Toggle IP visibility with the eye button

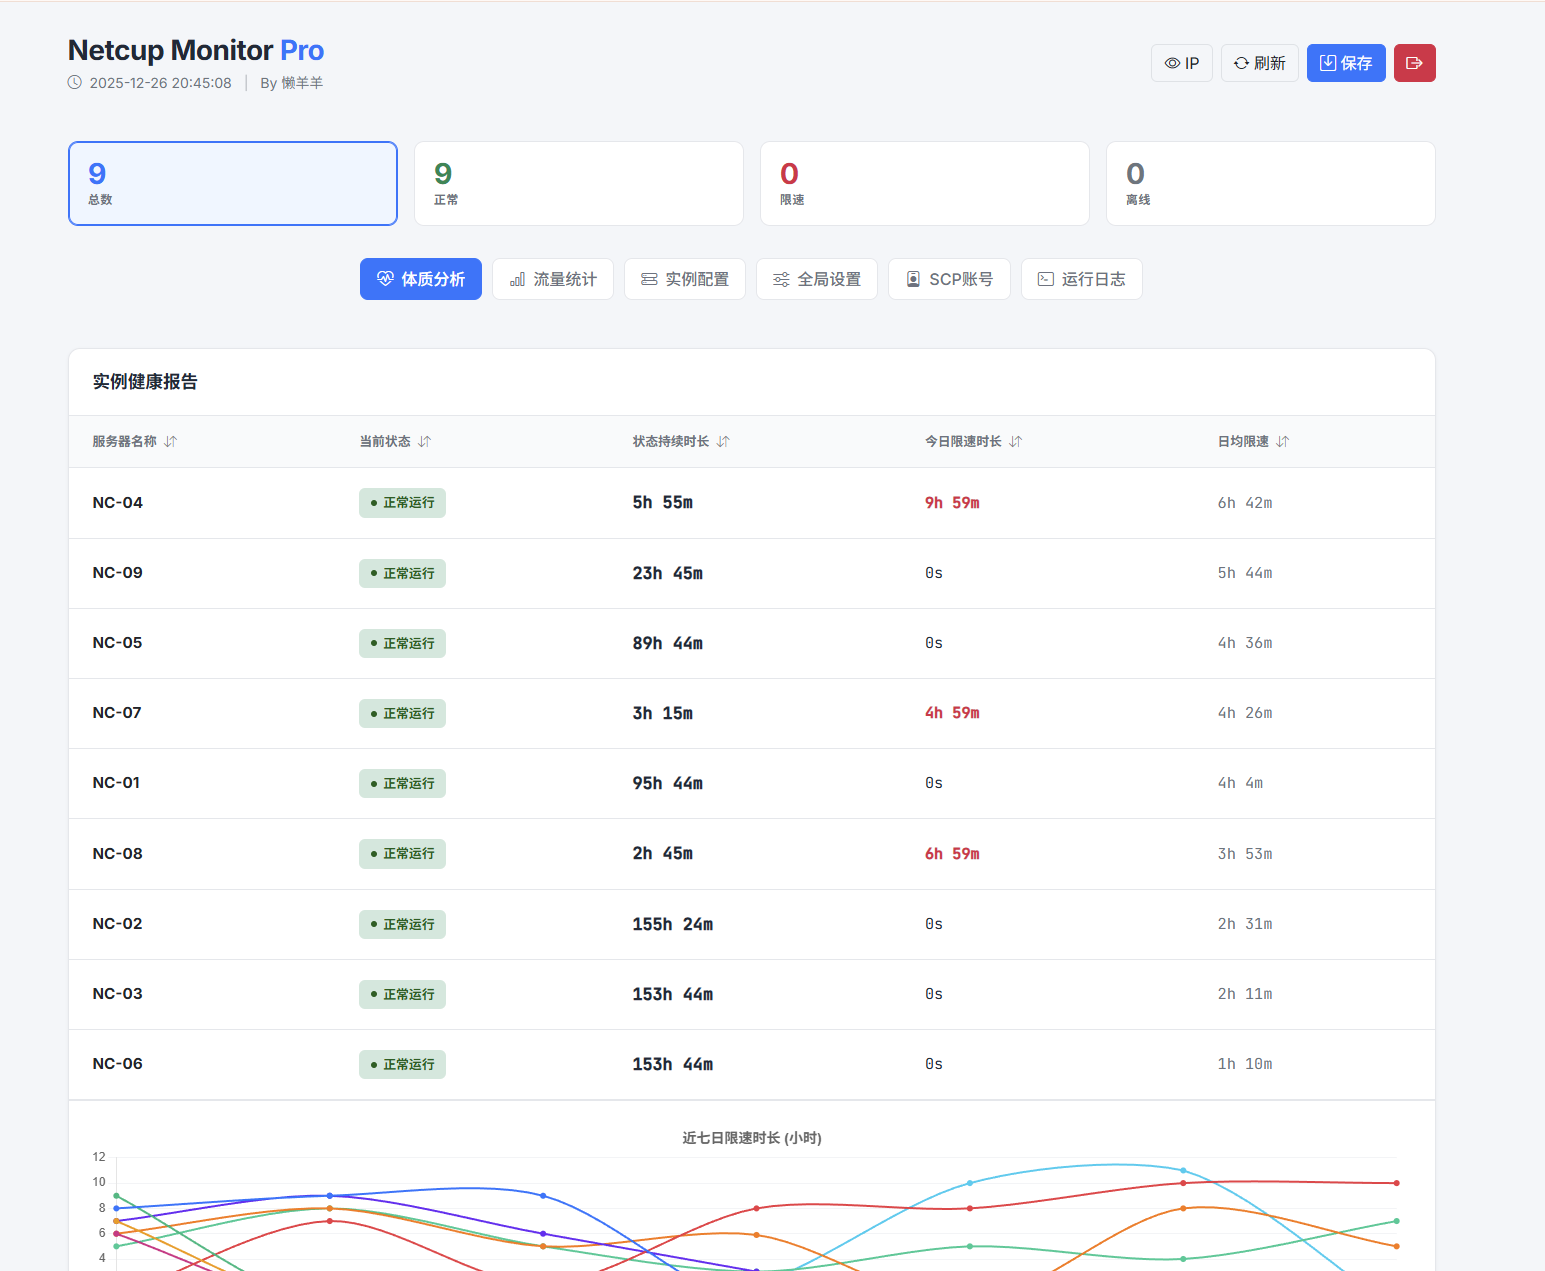(1181, 63)
